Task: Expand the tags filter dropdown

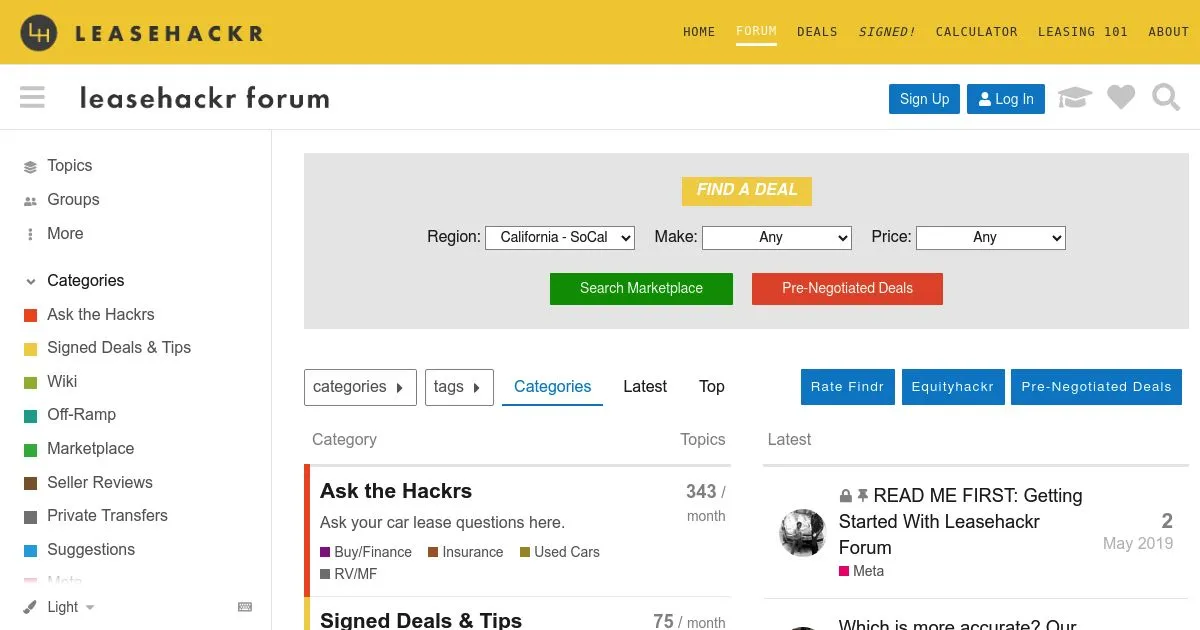Action: pyautogui.click(x=459, y=387)
